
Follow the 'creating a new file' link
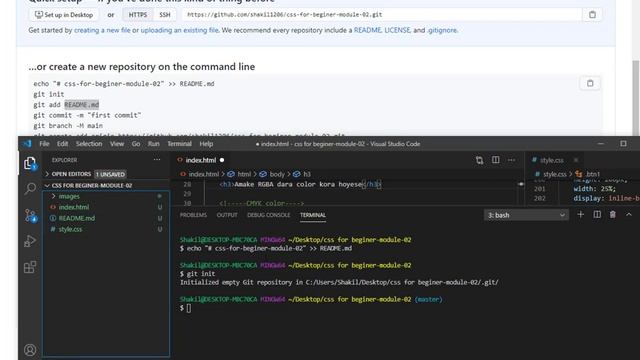click(x=102, y=30)
